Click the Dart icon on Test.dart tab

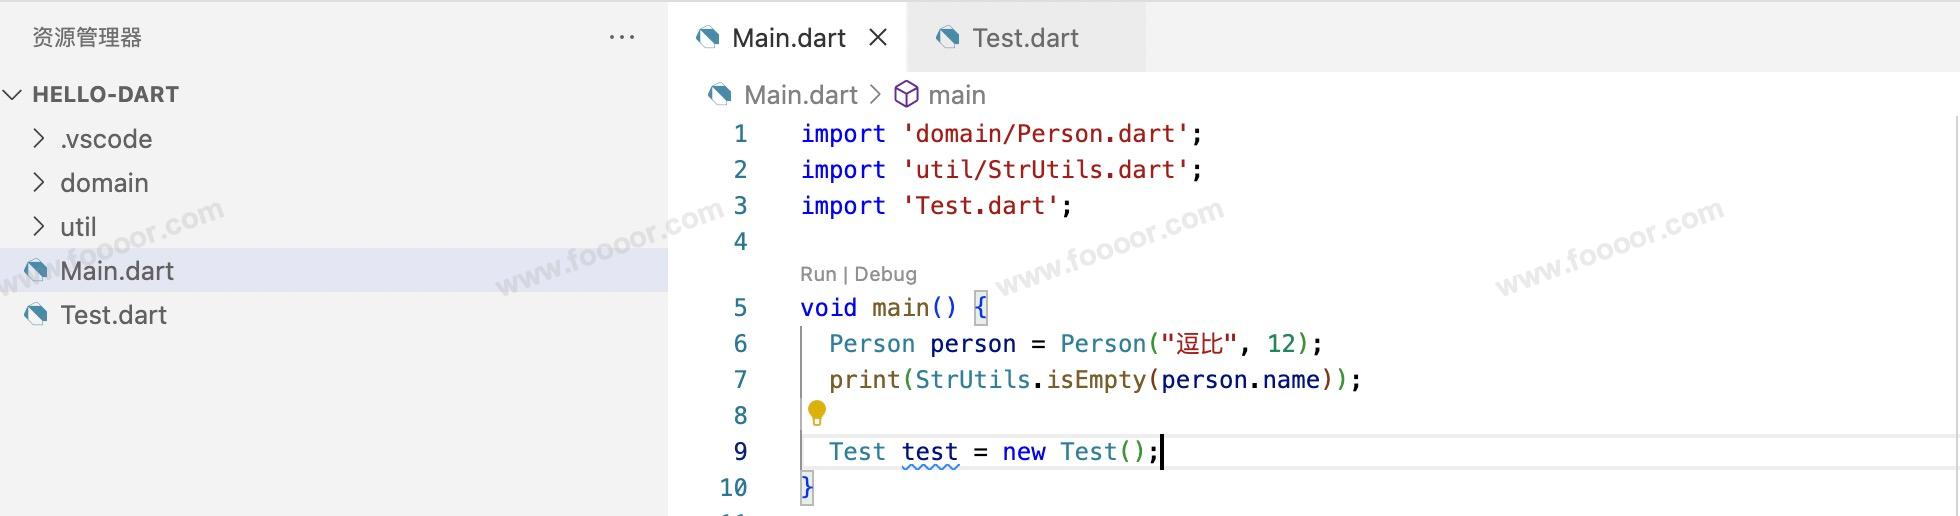coord(947,38)
